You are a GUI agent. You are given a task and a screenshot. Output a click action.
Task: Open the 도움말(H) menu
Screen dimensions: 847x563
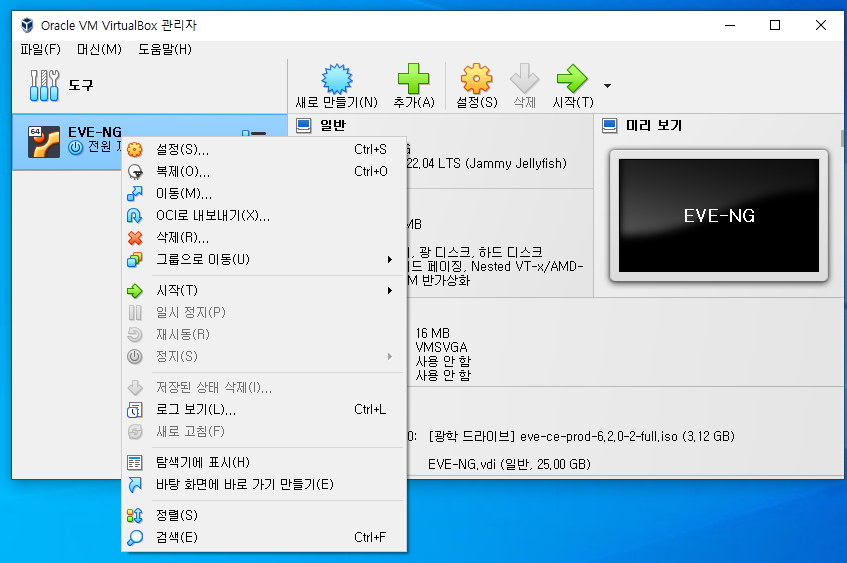point(165,49)
